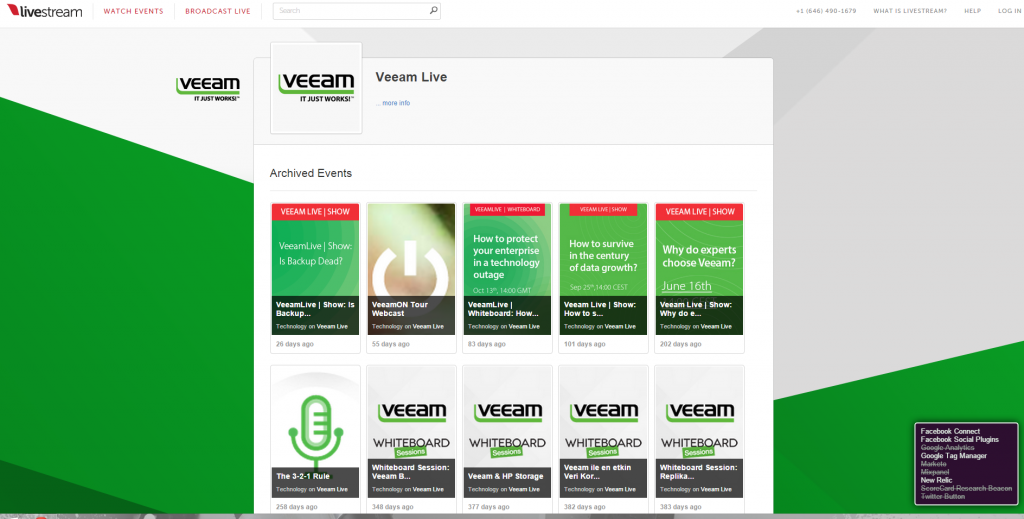1024x519 pixels.
Task: Select Google Analytics in tracker list
Action: (x=947, y=448)
